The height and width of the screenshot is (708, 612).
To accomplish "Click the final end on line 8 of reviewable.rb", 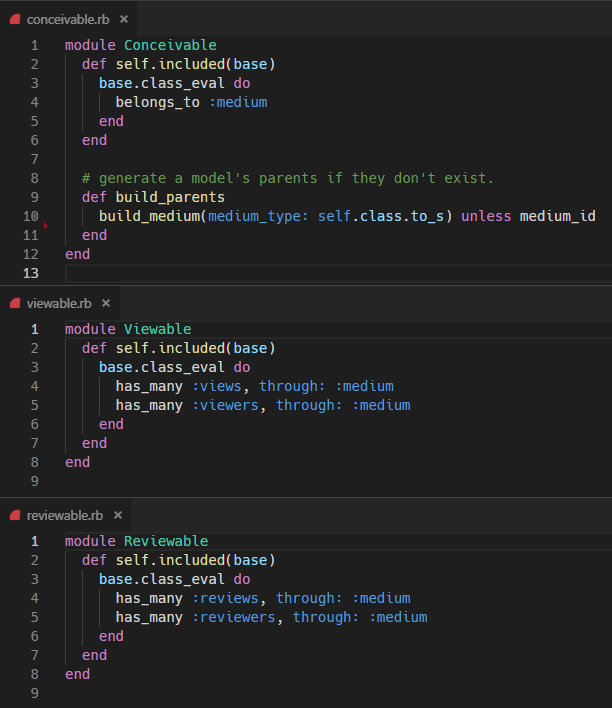I will pyautogui.click(x=77, y=674).
